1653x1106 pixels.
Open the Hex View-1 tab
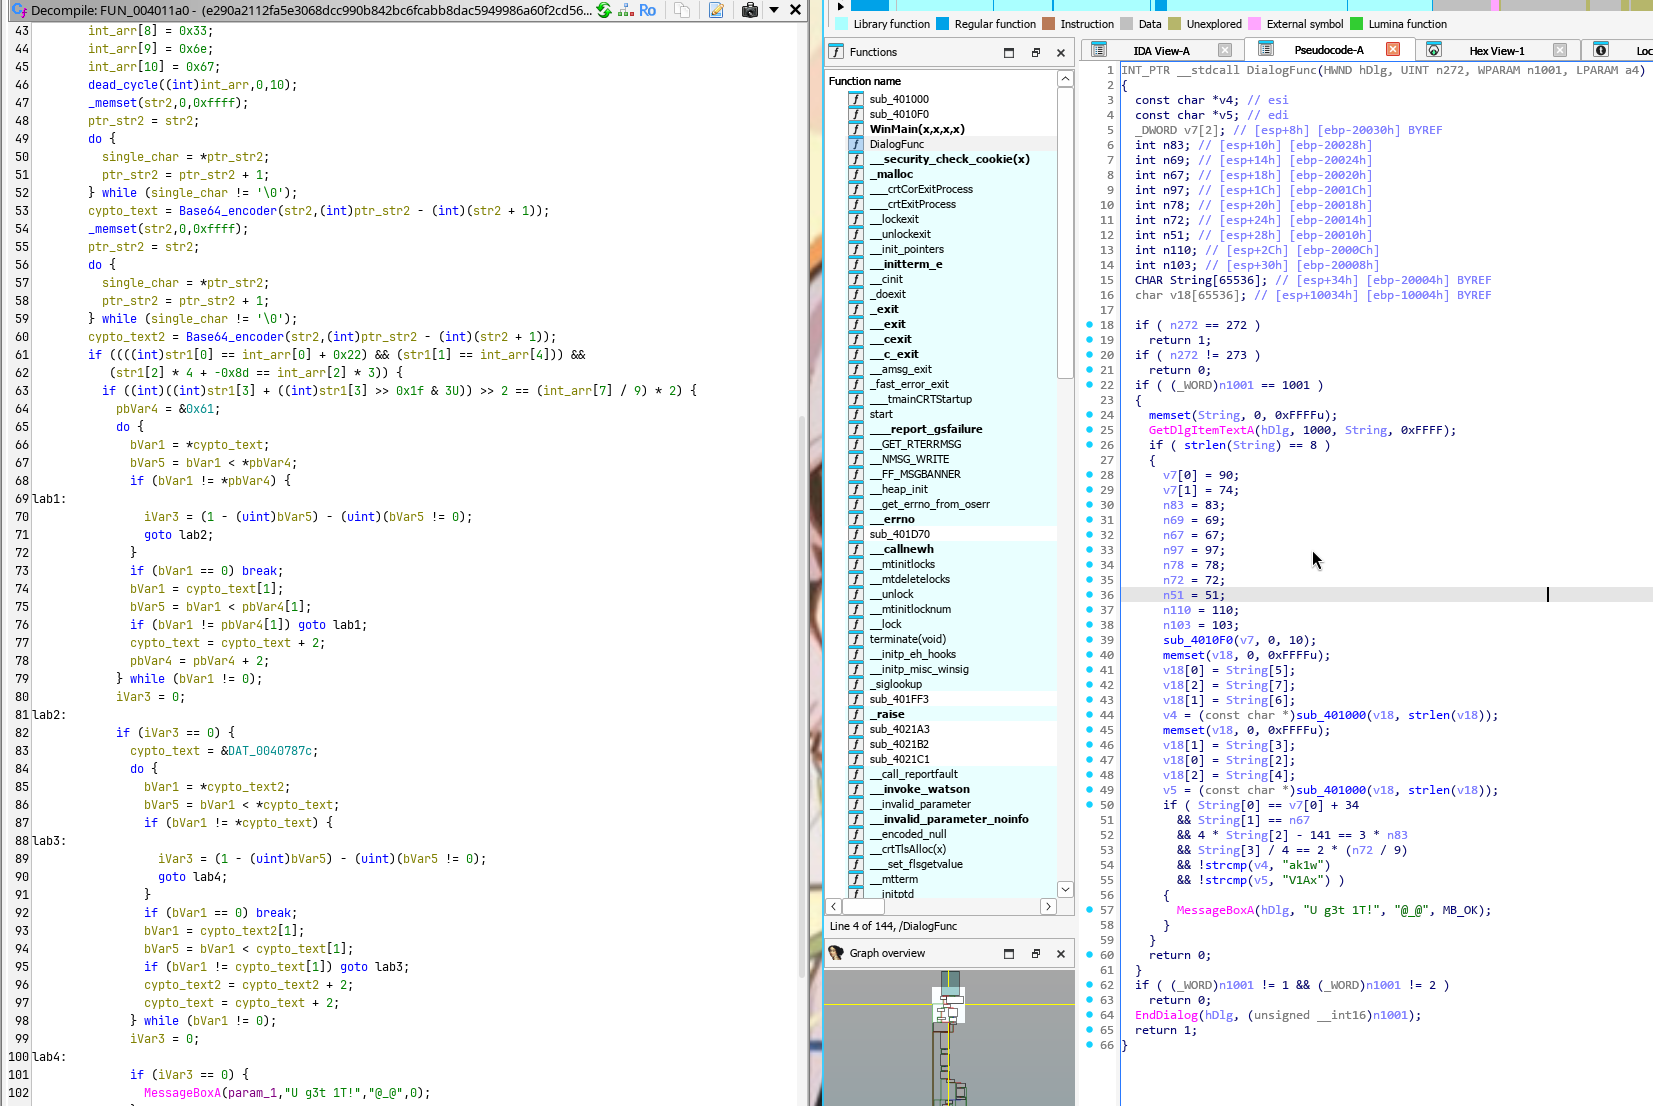click(x=1497, y=51)
